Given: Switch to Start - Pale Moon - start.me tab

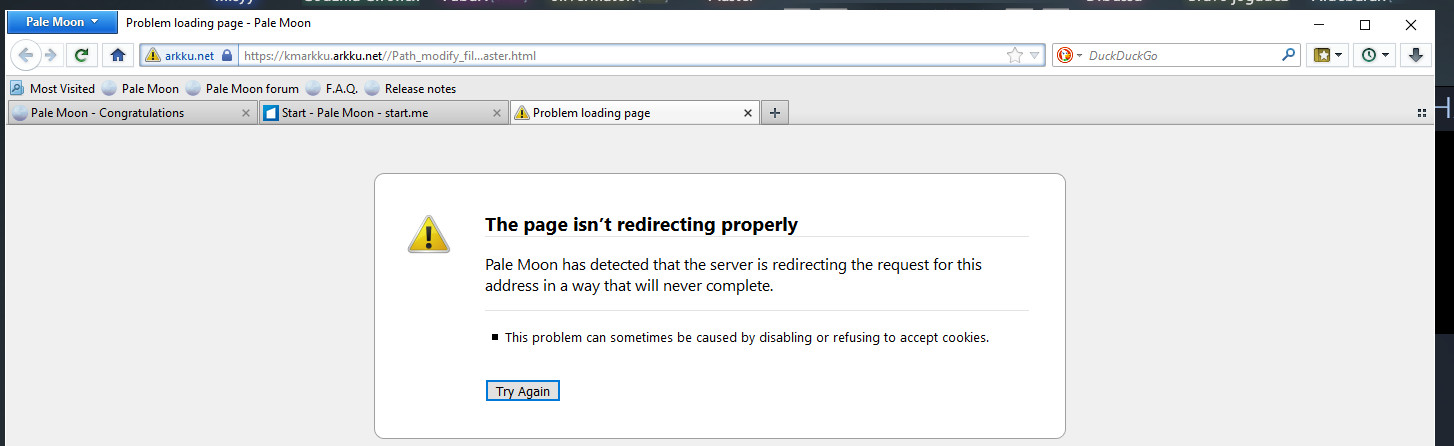Looking at the screenshot, I should coord(383,113).
